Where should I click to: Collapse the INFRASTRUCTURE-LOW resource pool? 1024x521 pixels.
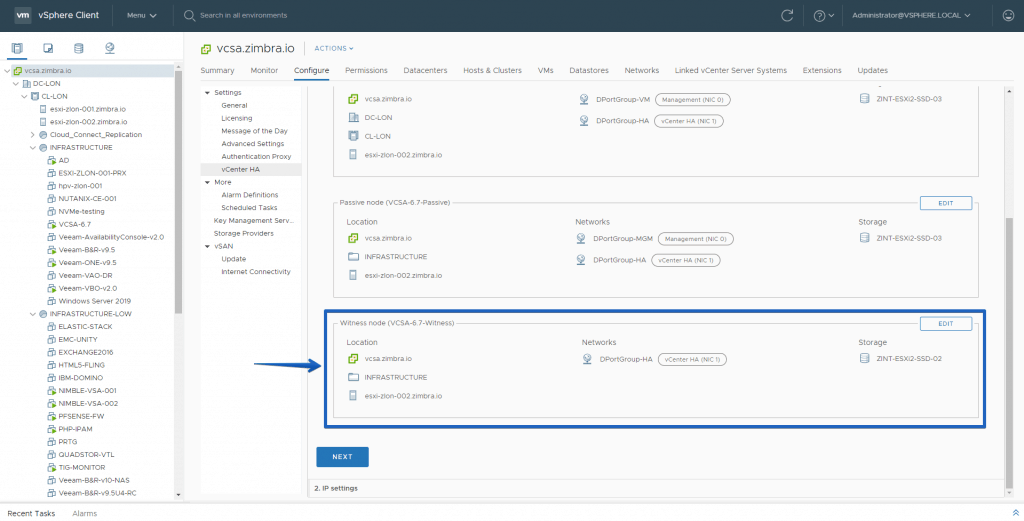pos(33,313)
